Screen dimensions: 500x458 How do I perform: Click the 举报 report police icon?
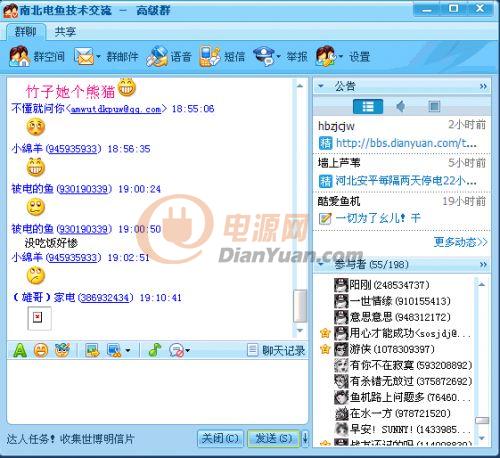[264, 56]
